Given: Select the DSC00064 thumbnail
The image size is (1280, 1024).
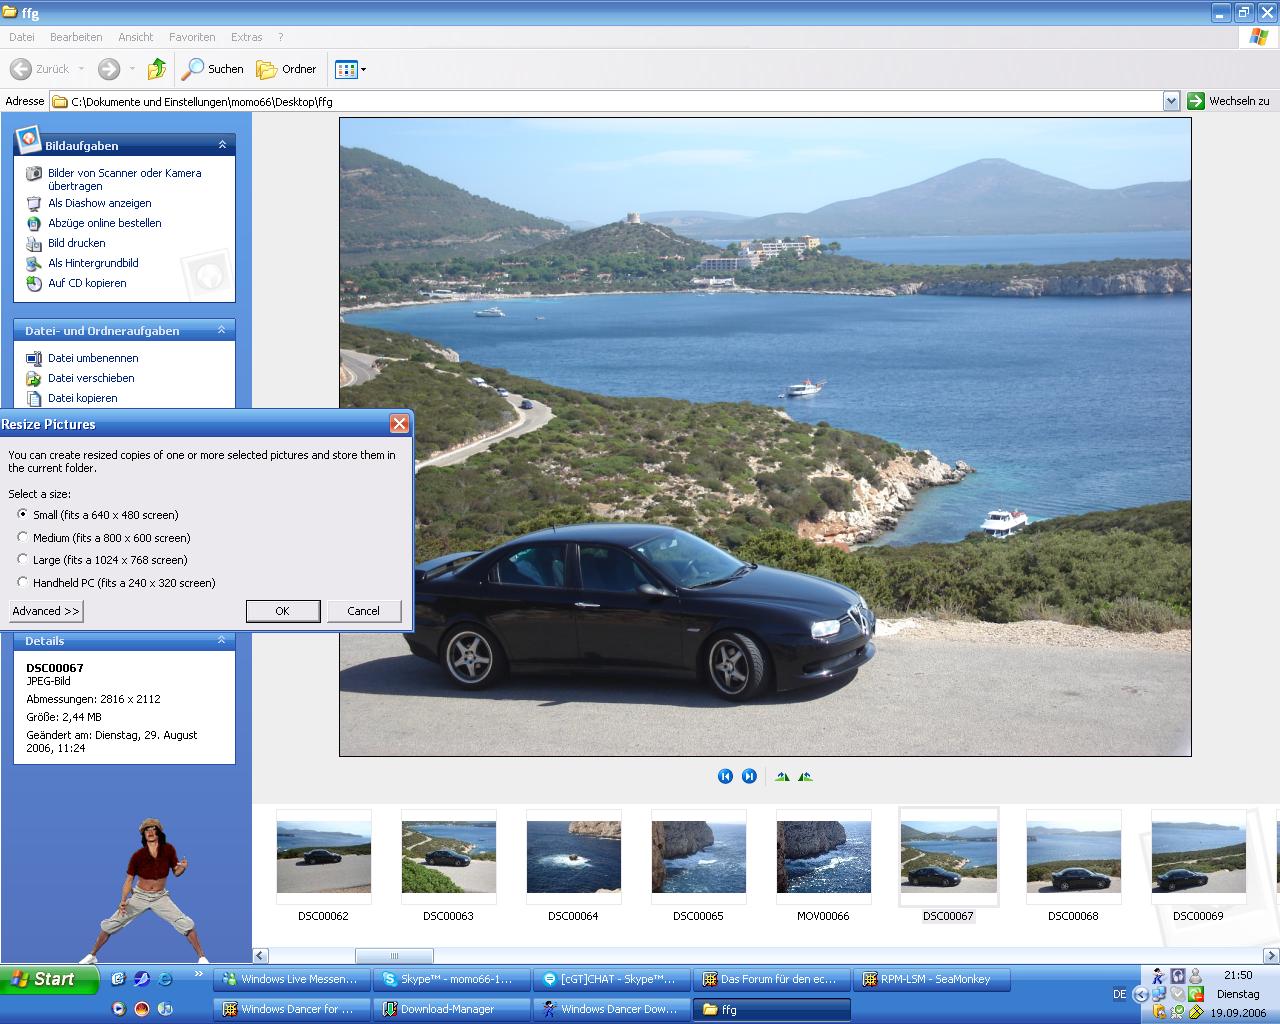Looking at the screenshot, I should 573,857.
